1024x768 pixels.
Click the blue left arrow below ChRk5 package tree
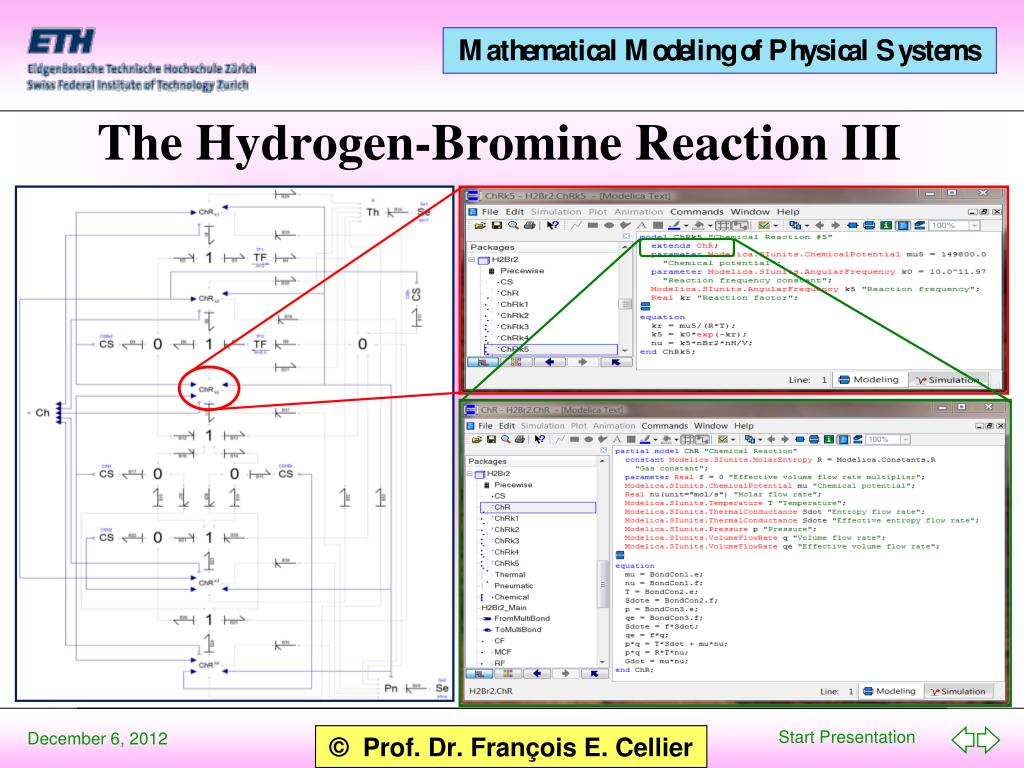(550, 362)
